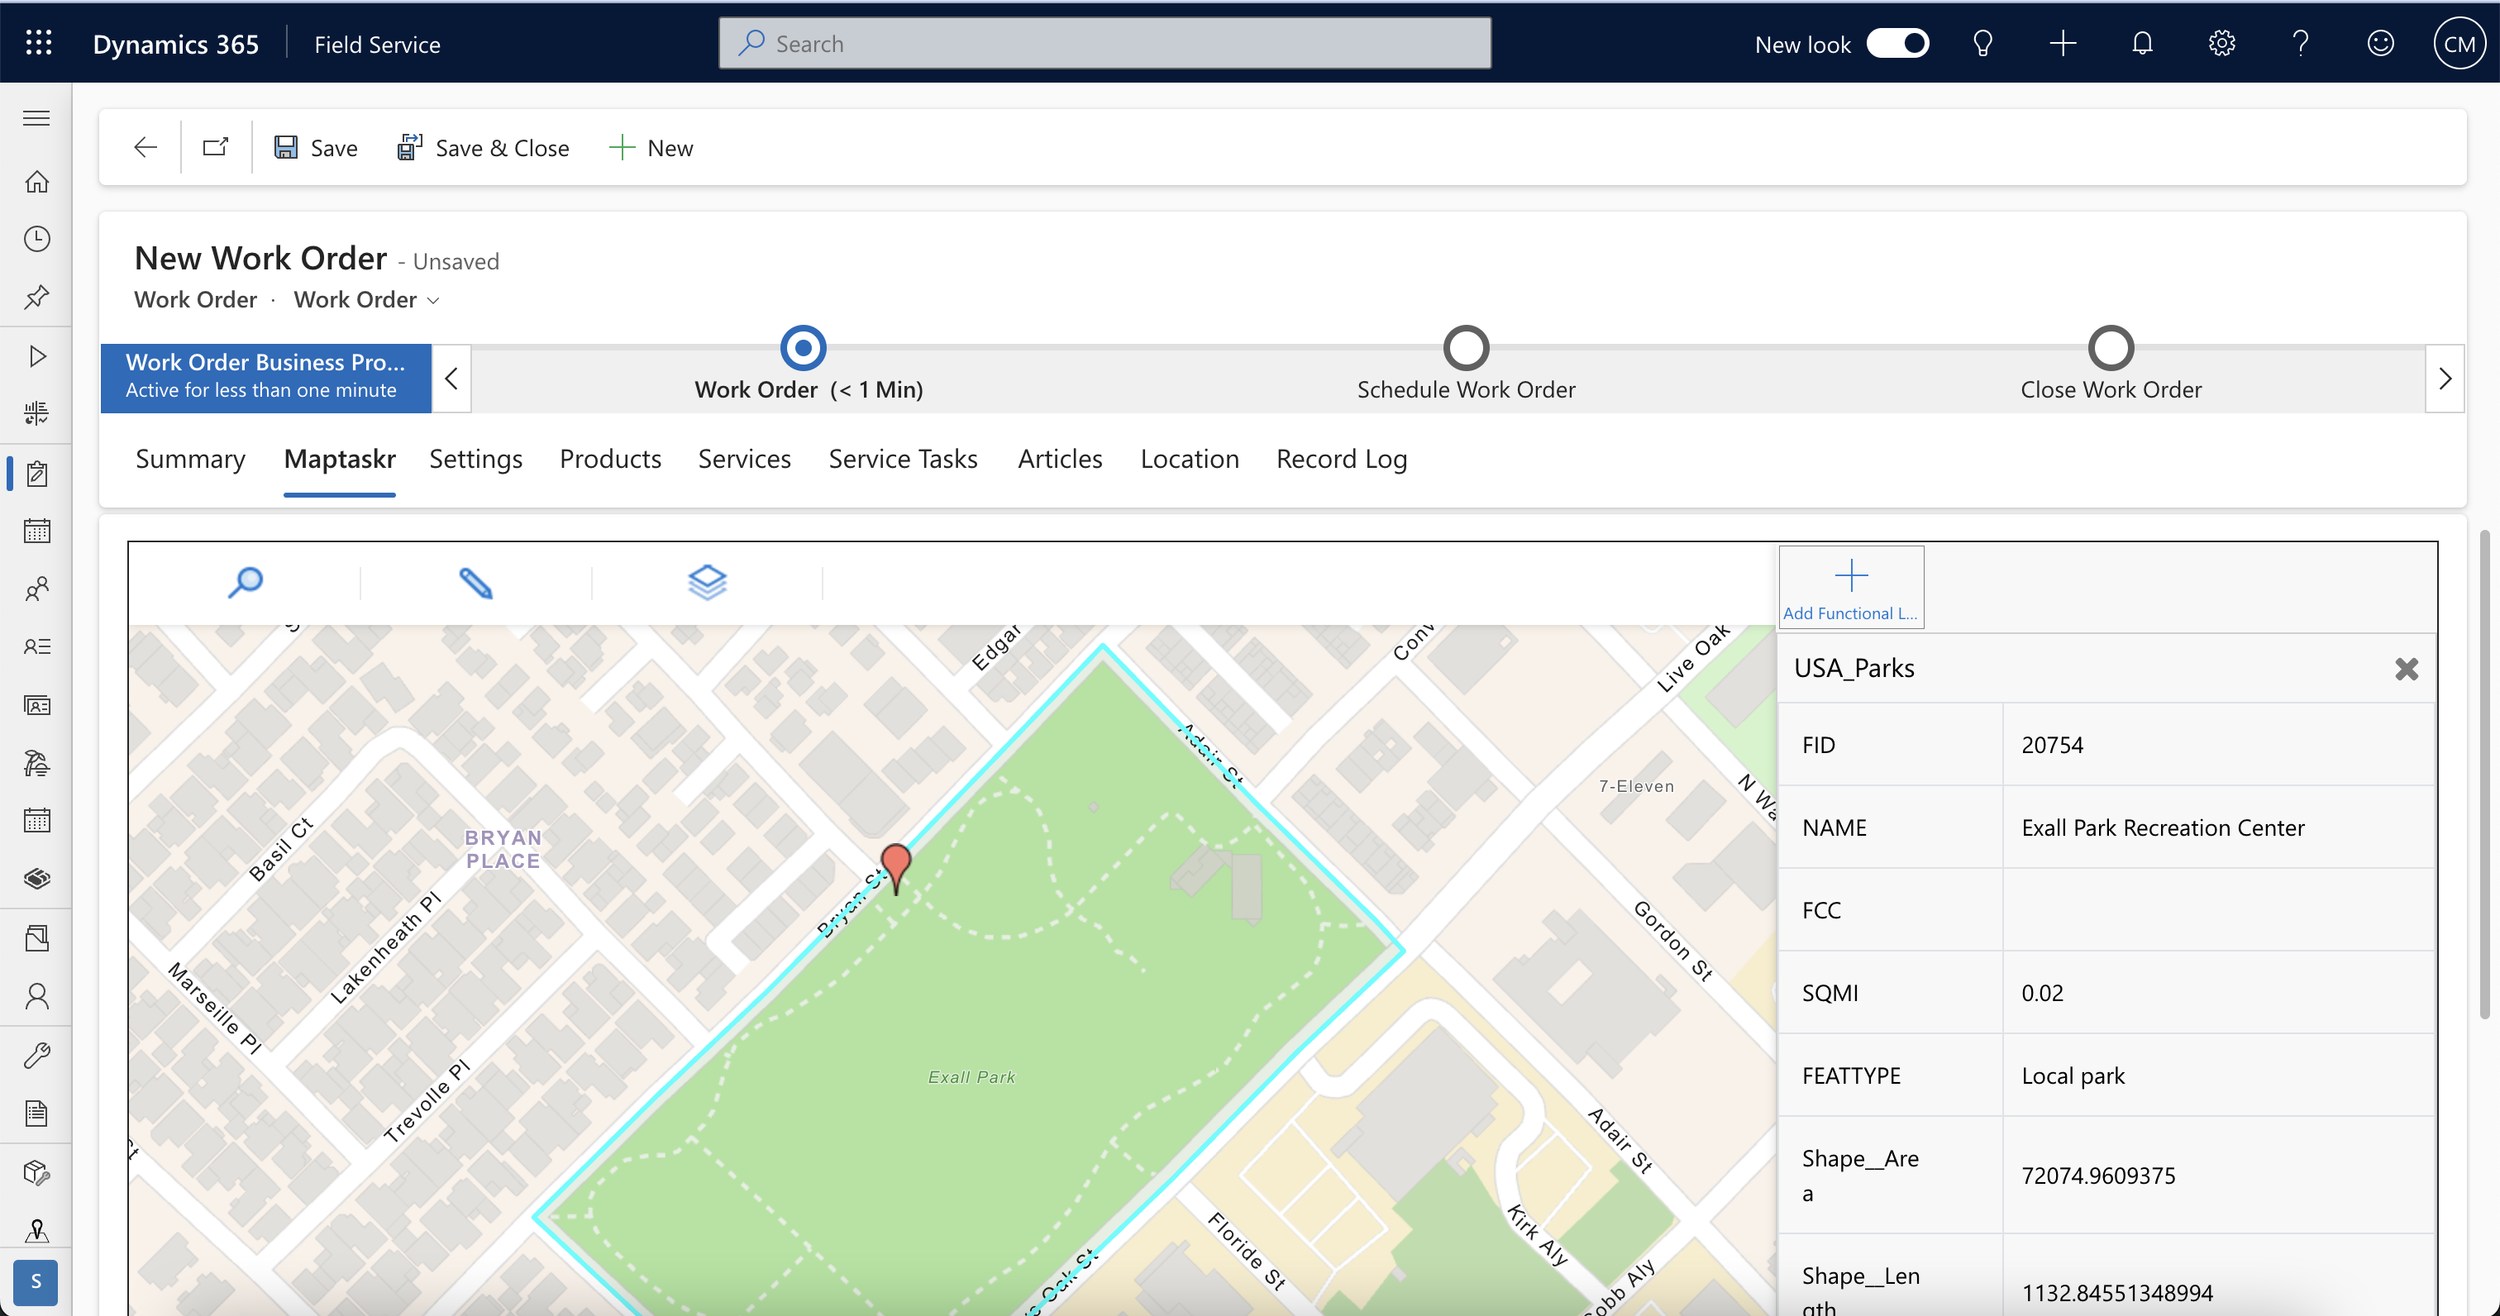This screenshot has height=1316, width=2500.
Task: Expand the Work Order form selector dropdown
Action: pos(433,301)
